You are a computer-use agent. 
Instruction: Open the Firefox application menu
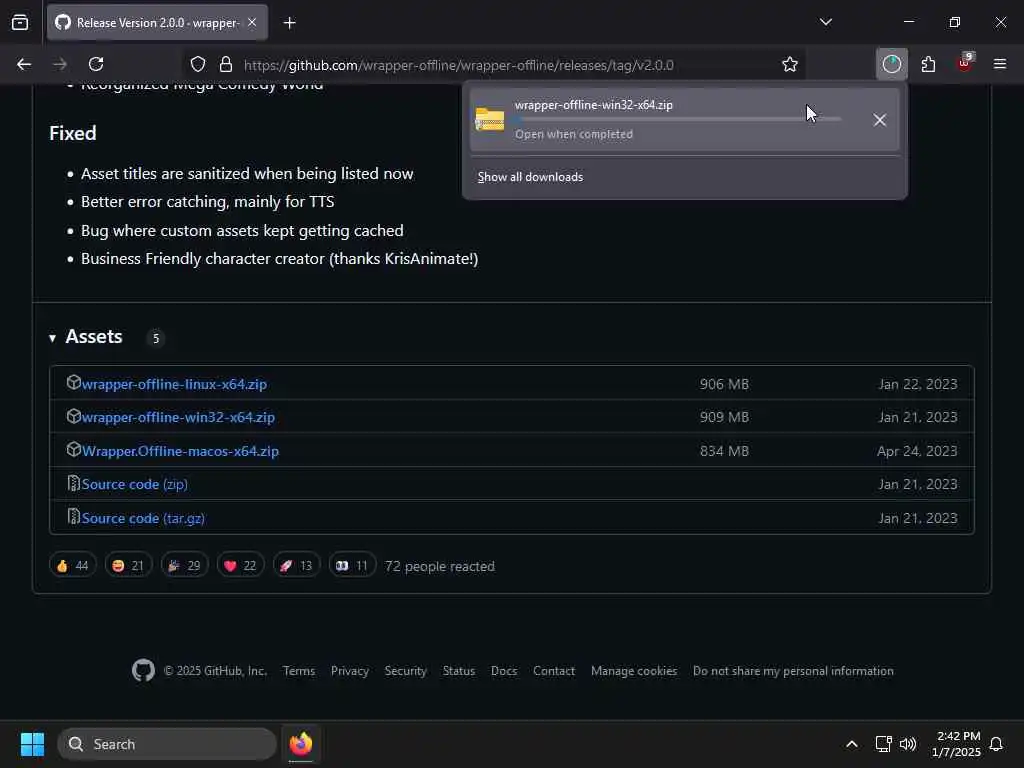click(1000, 64)
